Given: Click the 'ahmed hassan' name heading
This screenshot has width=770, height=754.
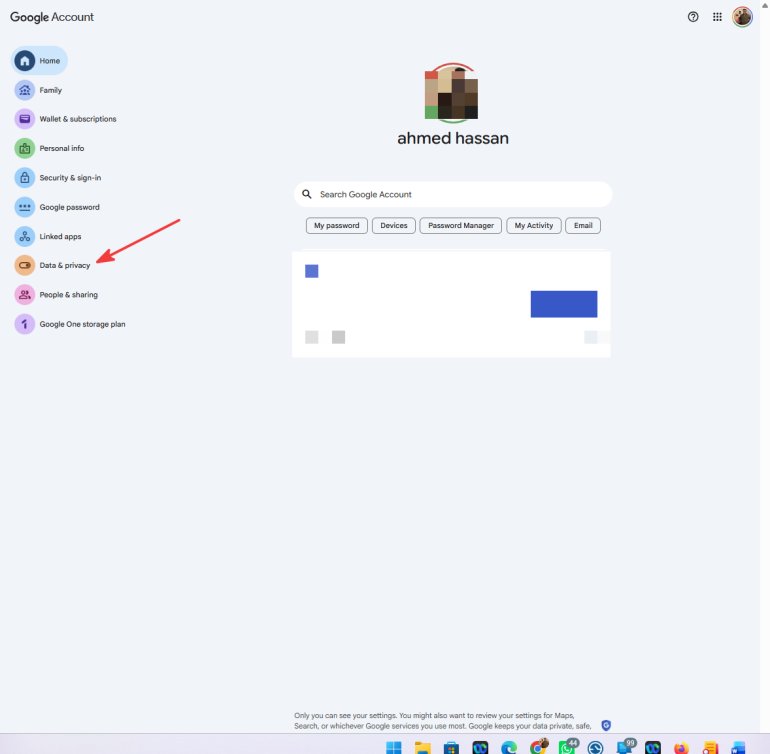Looking at the screenshot, I should [453, 138].
